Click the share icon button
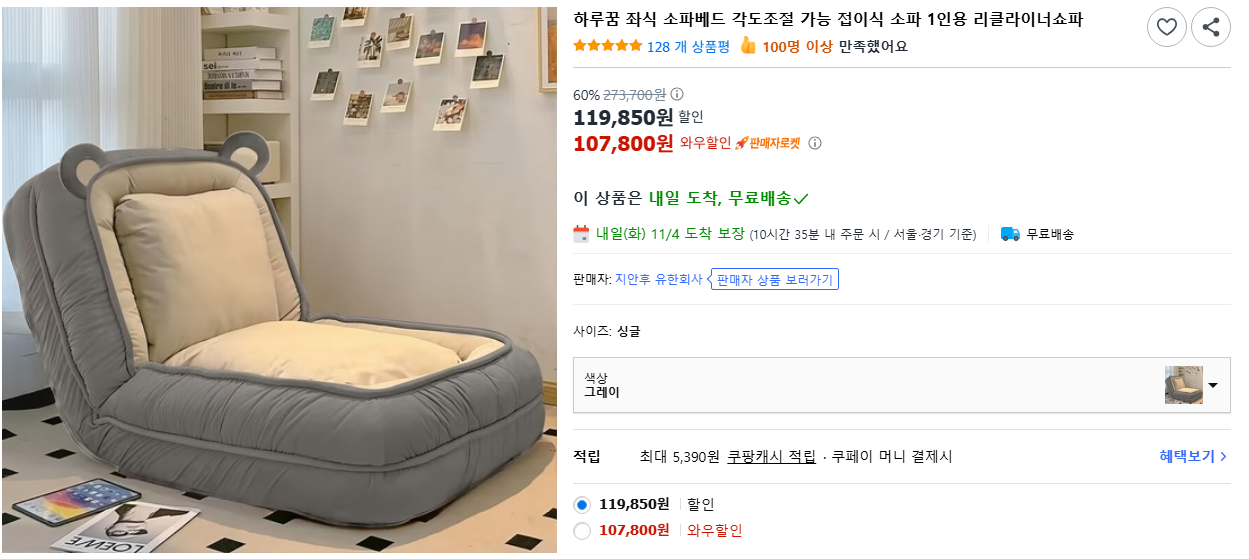This screenshot has height=559, width=1249. 1210,27
